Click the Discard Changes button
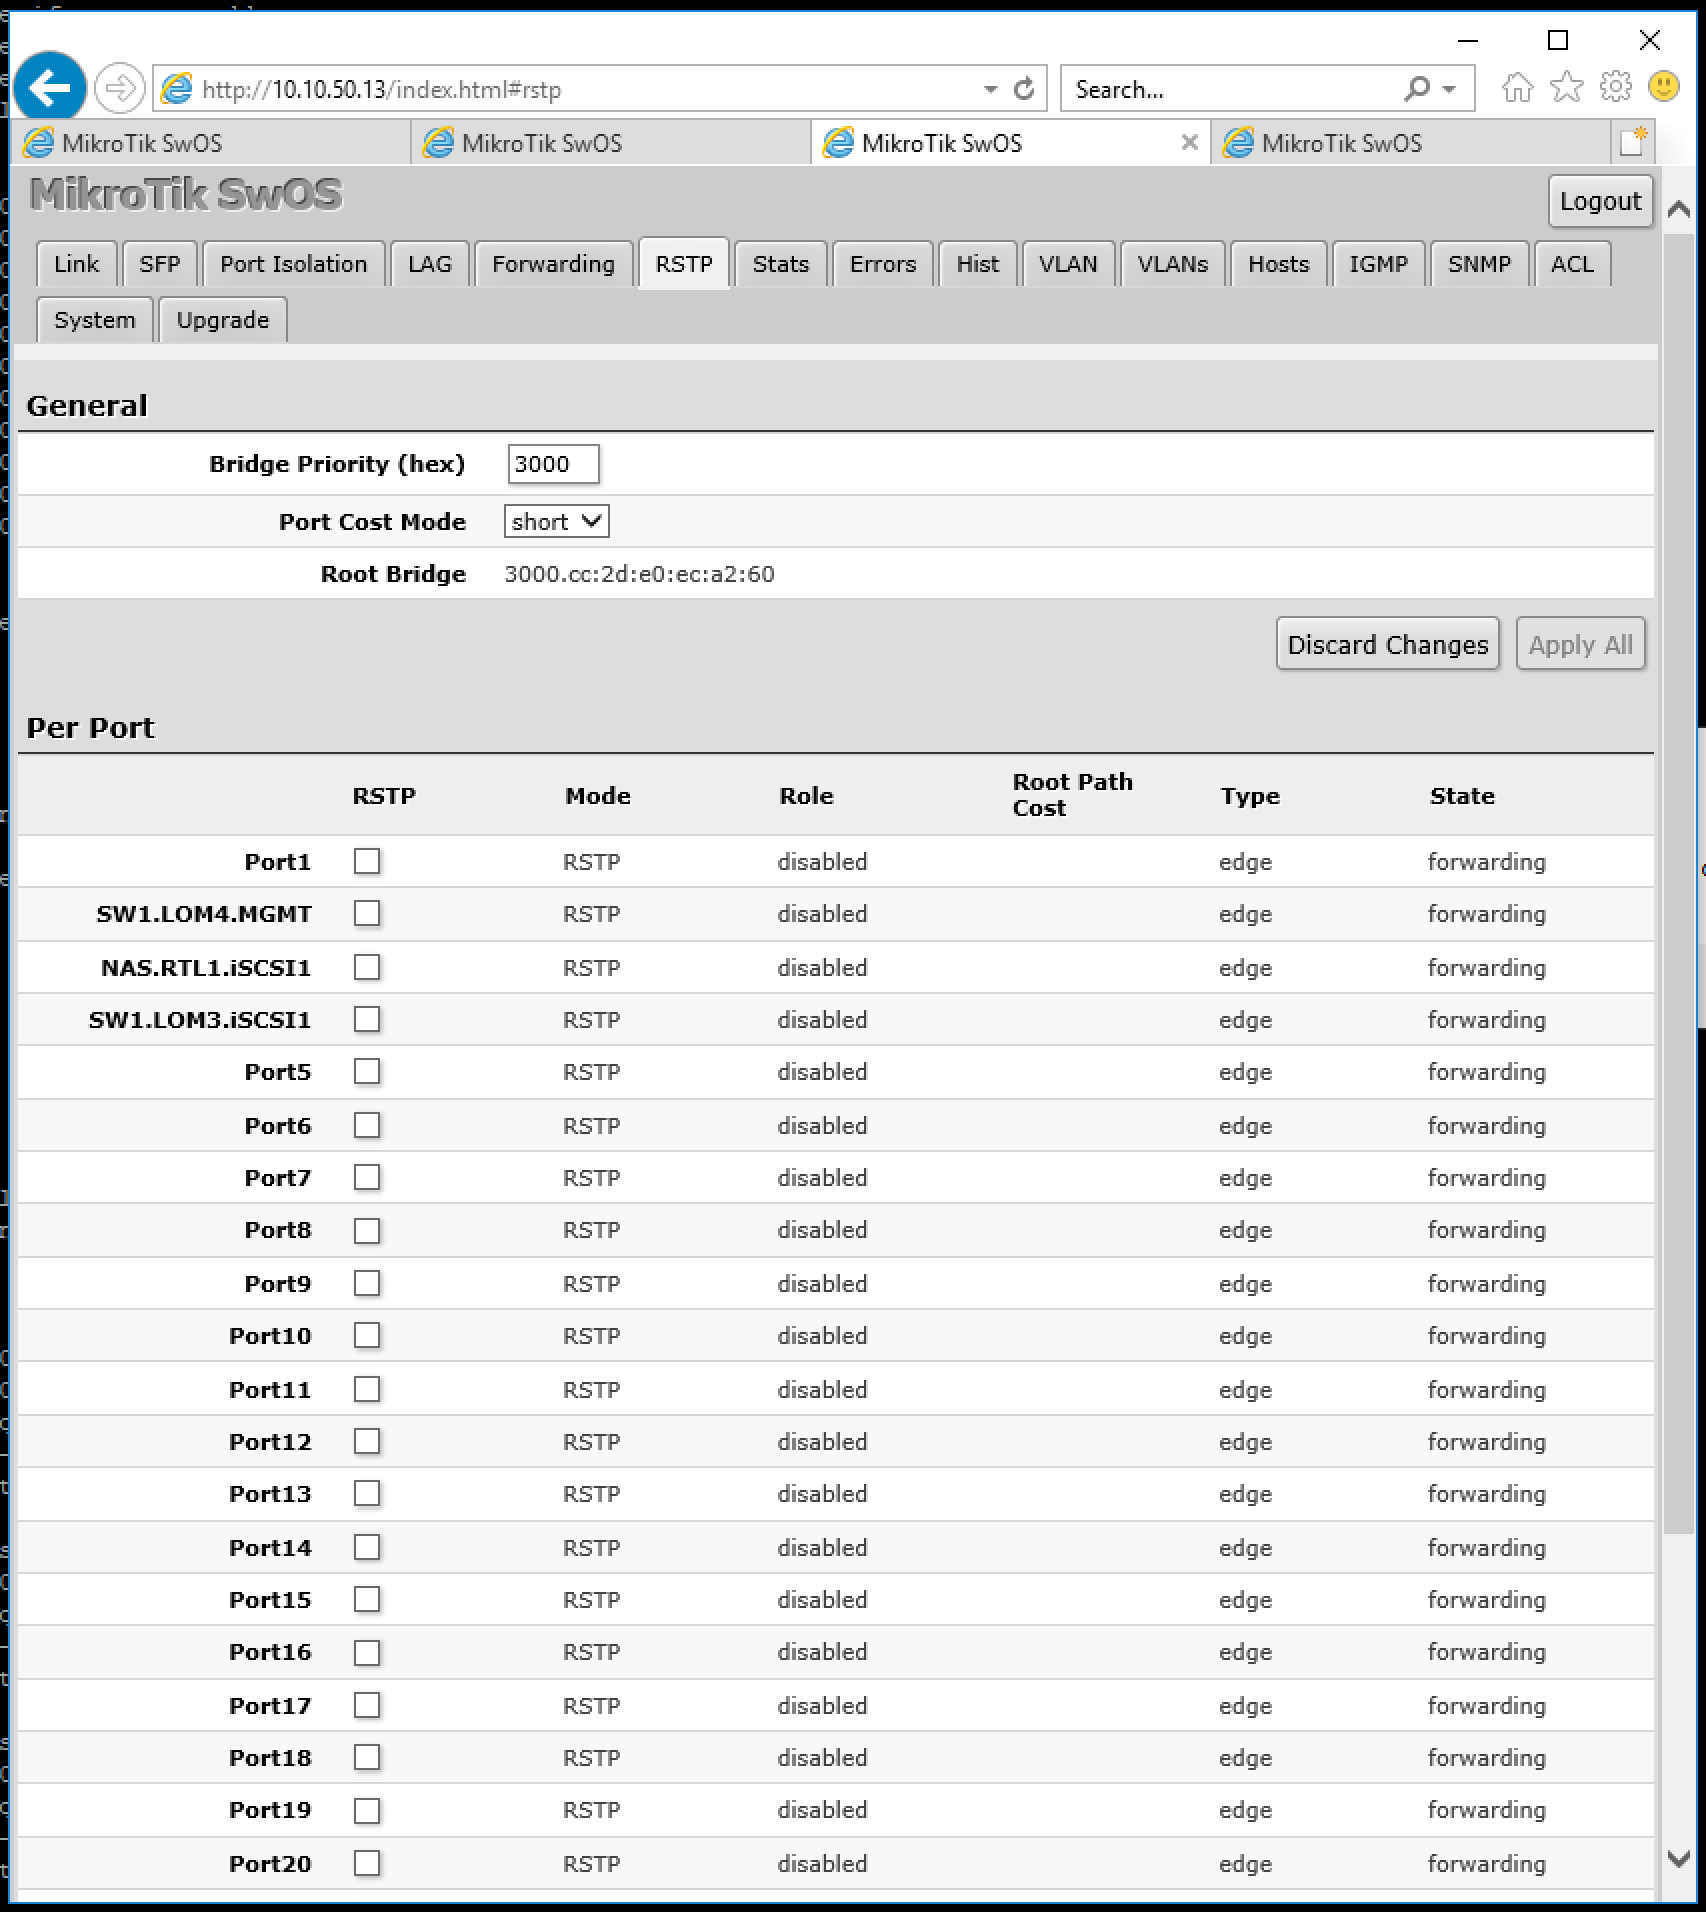Screen dimensions: 1706x1912 (x=1387, y=644)
